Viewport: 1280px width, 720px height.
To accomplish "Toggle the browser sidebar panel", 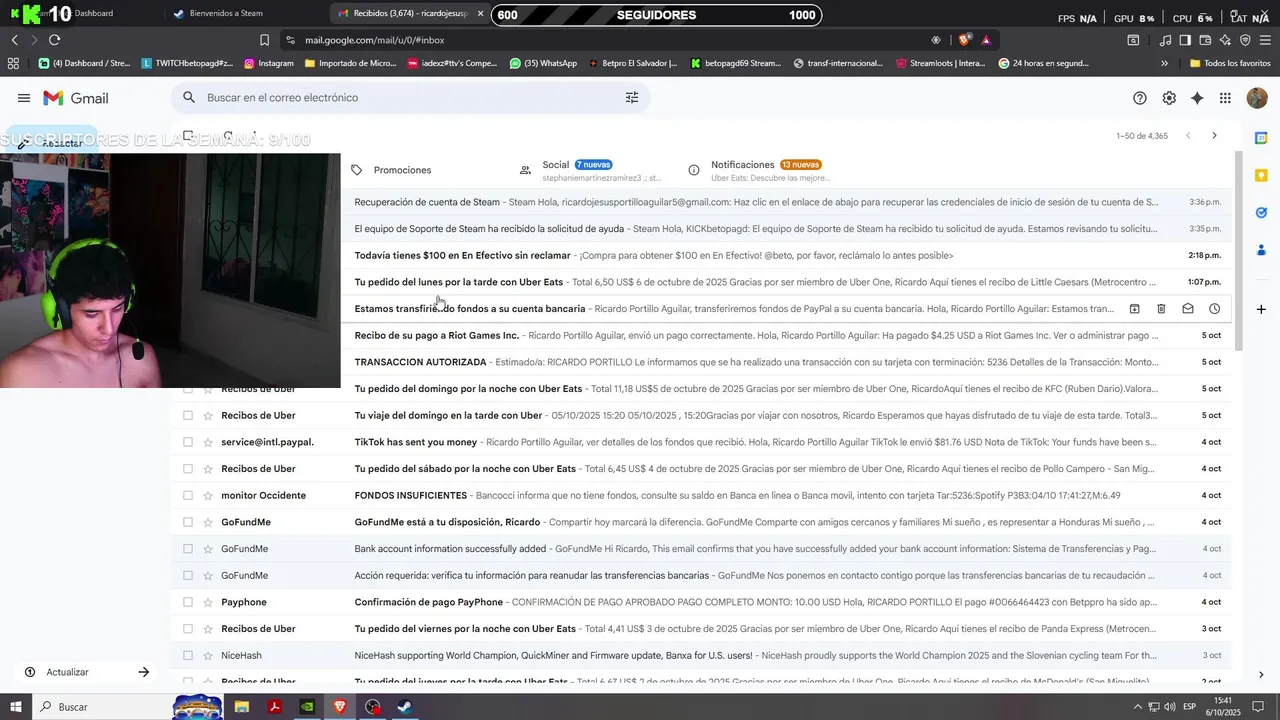I will [1185, 40].
